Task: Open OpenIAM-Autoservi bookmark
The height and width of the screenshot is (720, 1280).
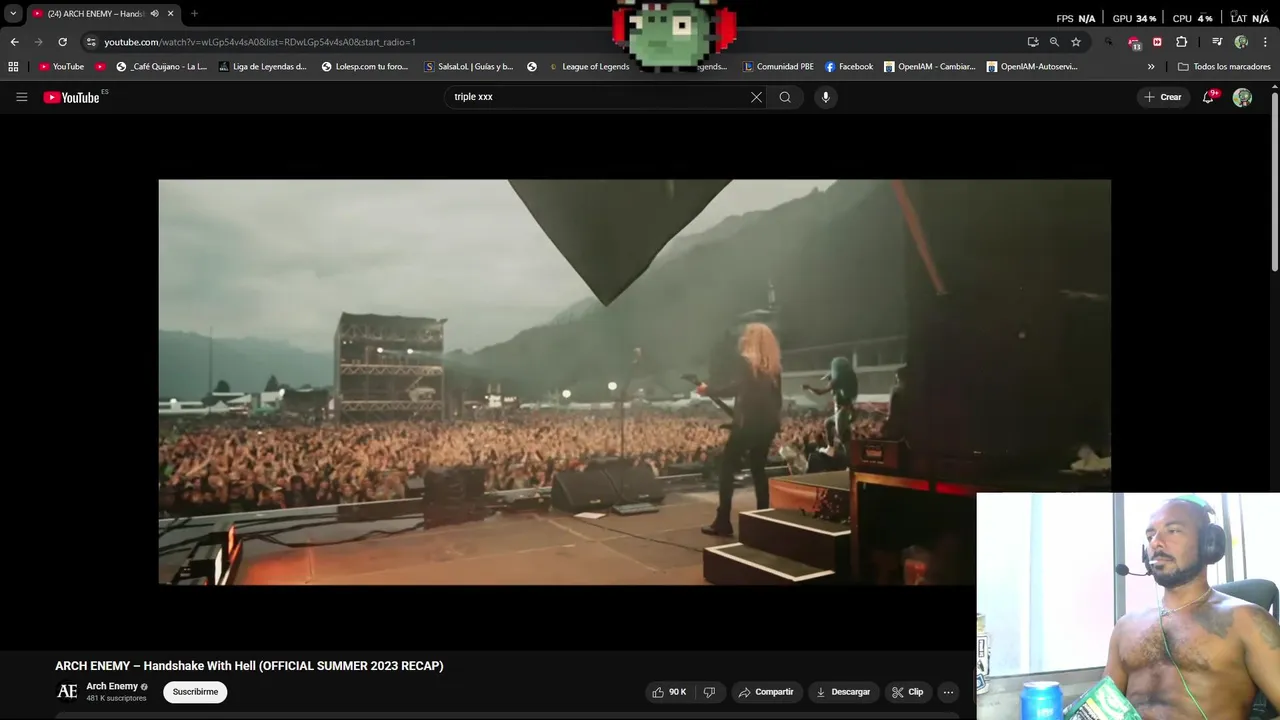Action: tap(1031, 67)
